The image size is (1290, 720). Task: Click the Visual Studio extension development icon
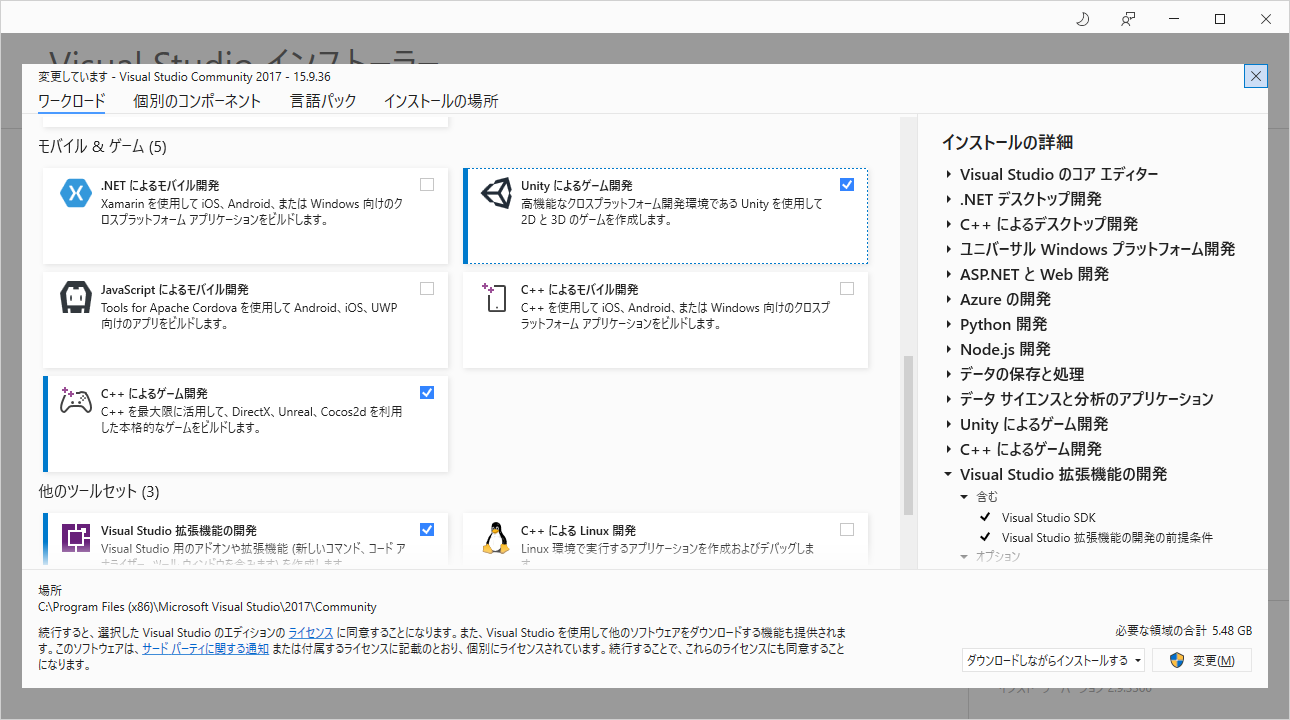pos(76,538)
